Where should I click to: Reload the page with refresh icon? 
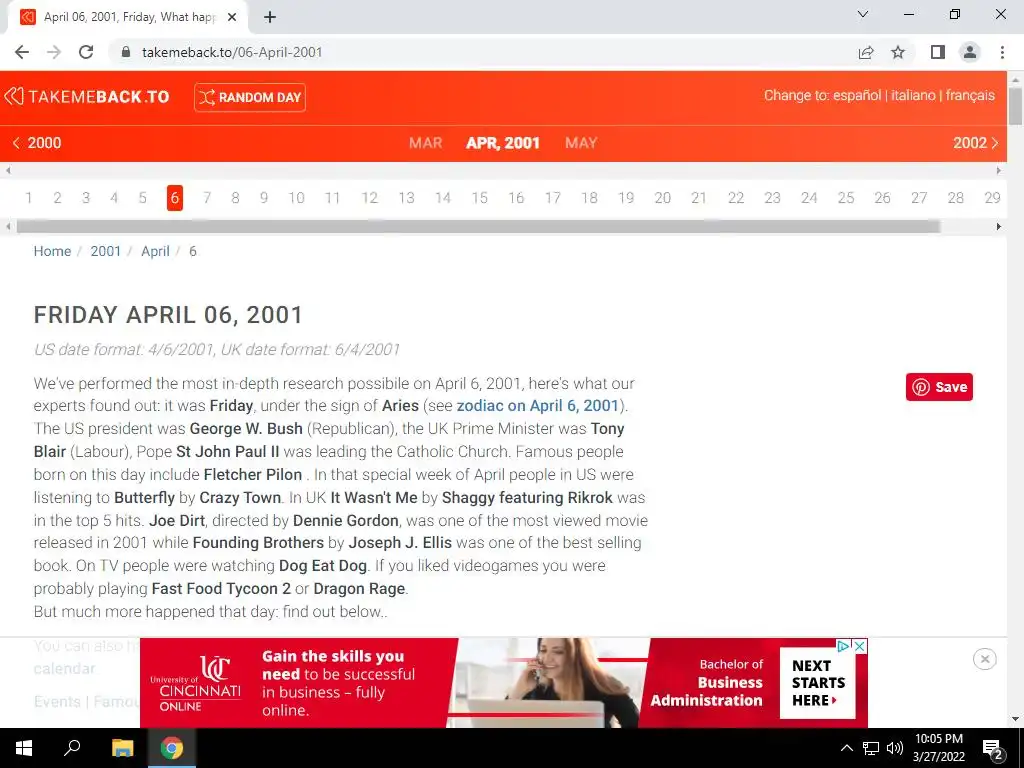click(x=86, y=52)
